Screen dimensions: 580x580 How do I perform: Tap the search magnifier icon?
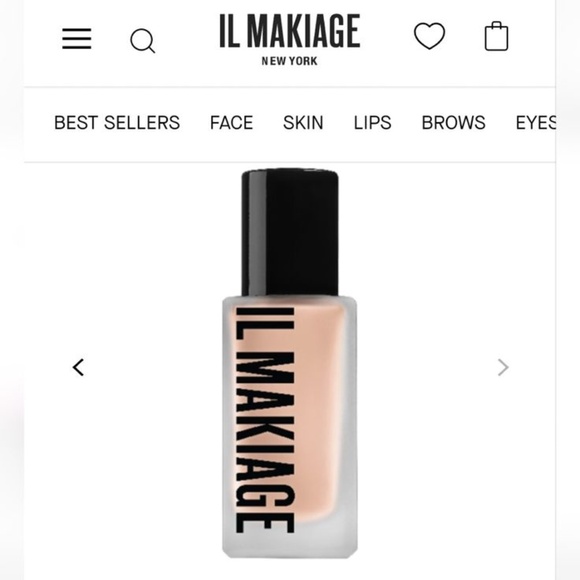(142, 41)
